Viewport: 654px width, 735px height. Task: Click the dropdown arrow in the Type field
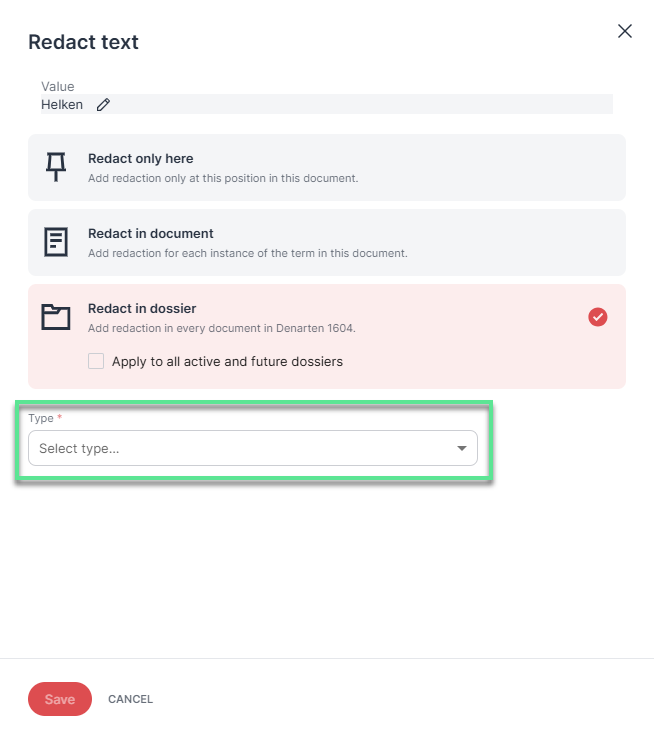click(462, 449)
